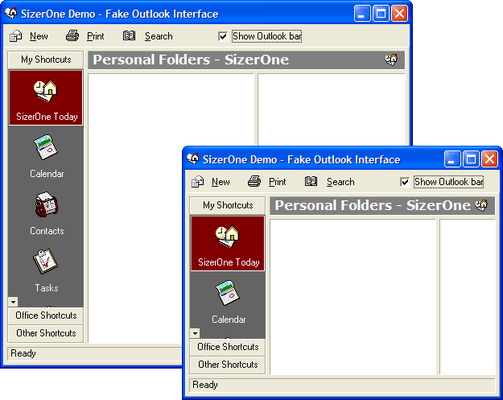Uncheck Show Outlook bar in front window

pos(405,182)
